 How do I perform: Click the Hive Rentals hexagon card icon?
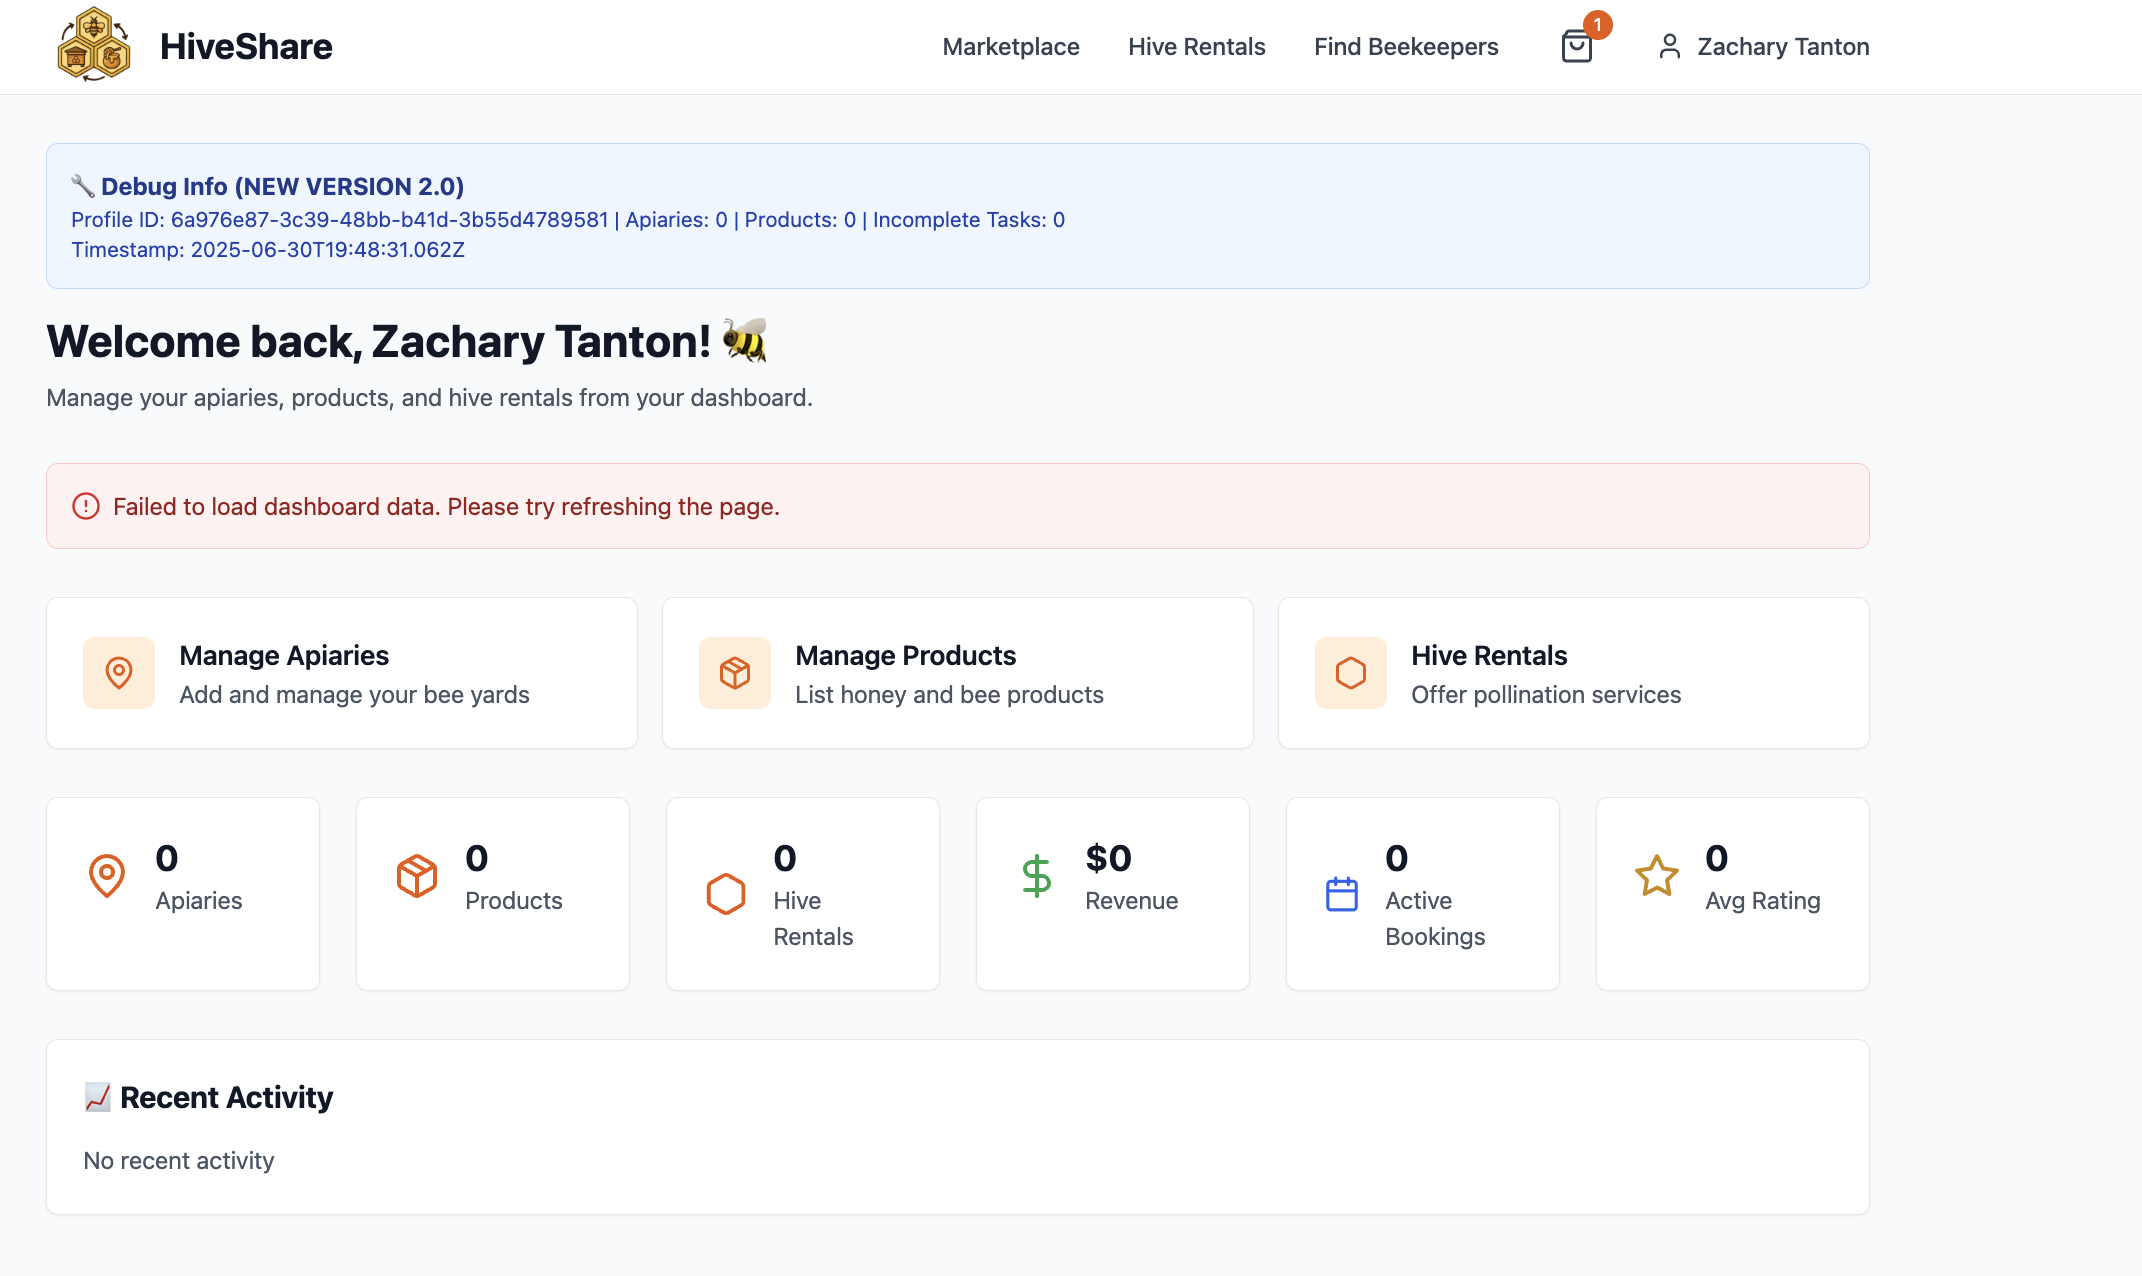pos(1351,673)
